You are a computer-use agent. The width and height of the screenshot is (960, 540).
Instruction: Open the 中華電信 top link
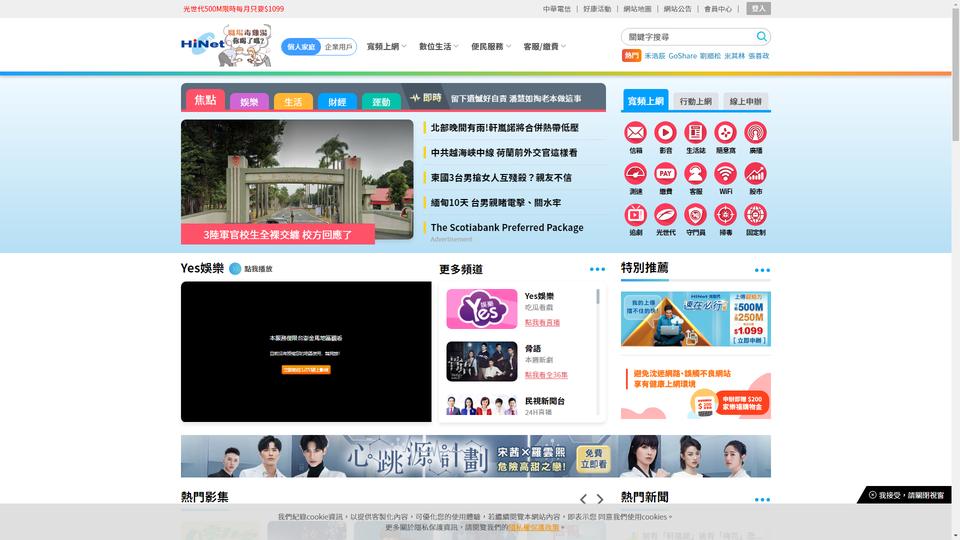(x=557, y=9)
